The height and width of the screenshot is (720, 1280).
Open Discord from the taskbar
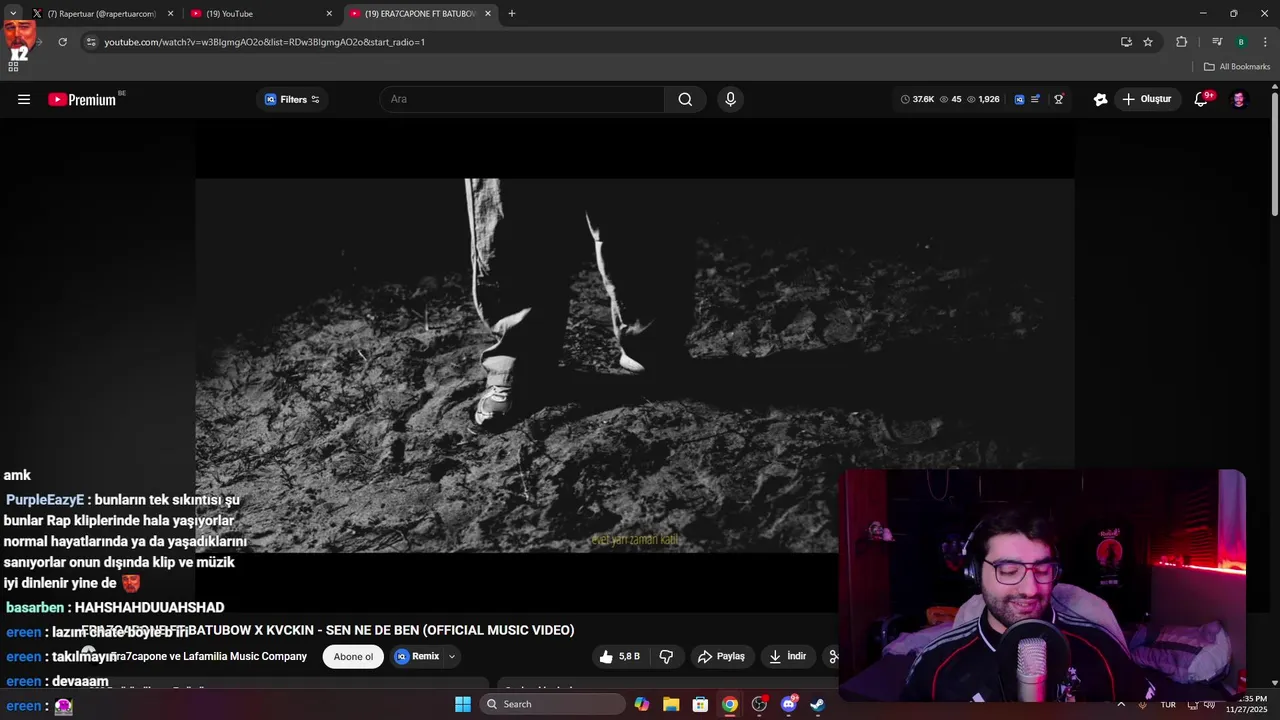[788, 704]
